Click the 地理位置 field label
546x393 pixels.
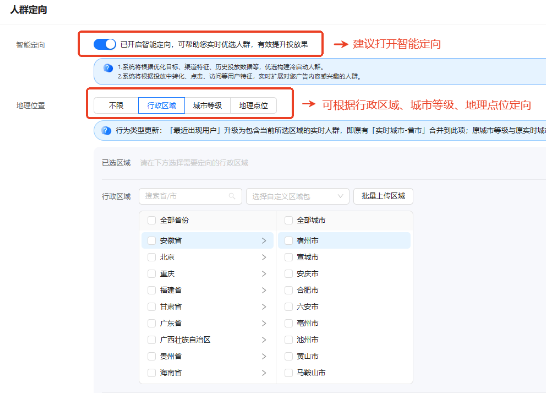[x=31, y=105]
